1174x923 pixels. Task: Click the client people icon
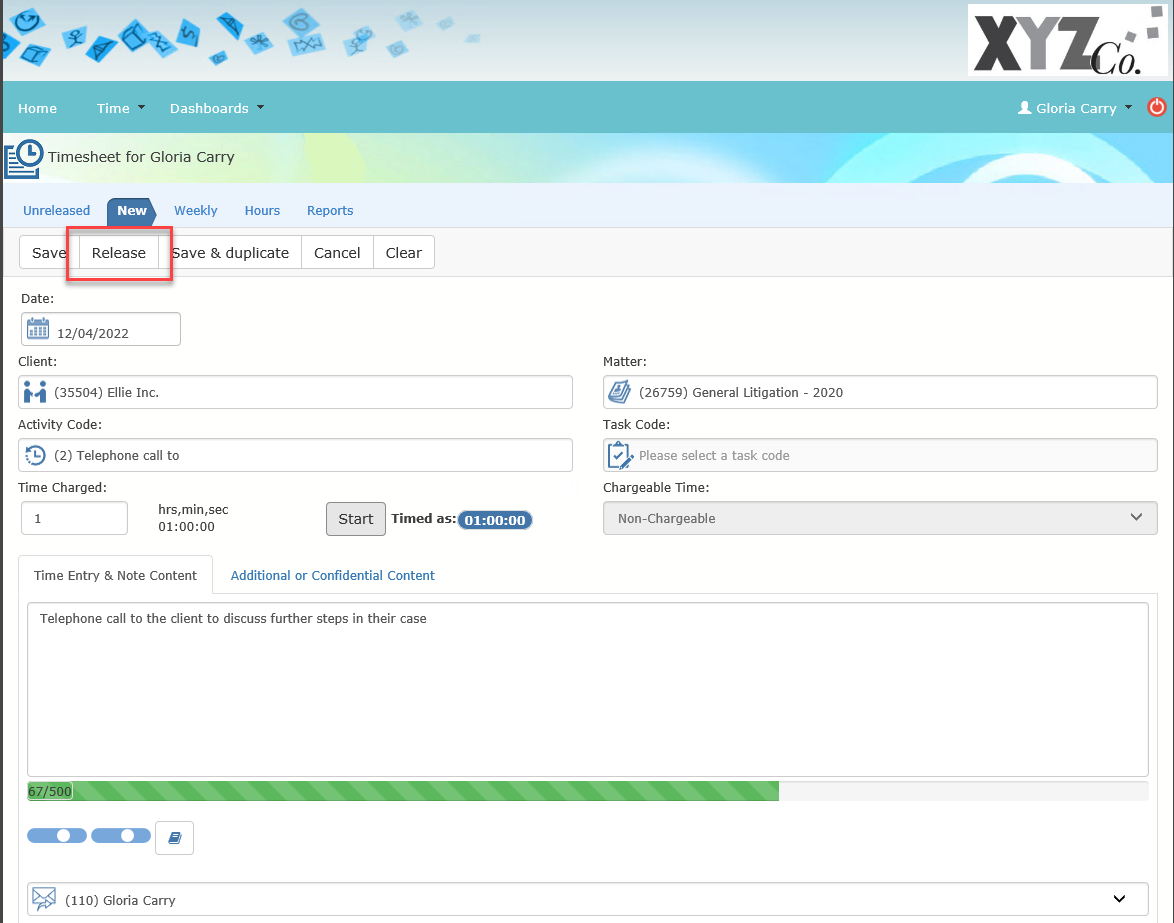pos(34,392)
